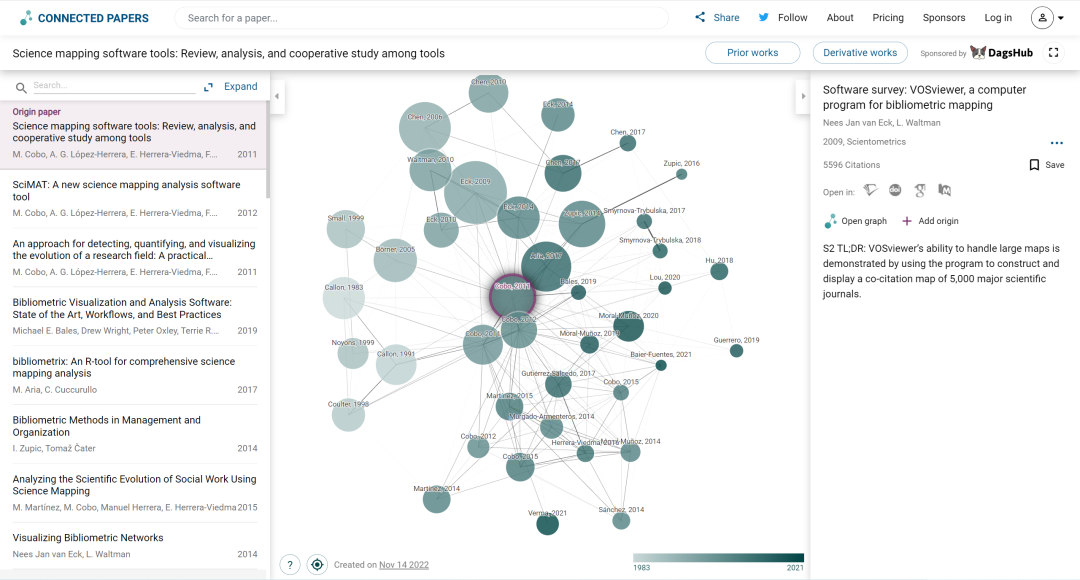Click the paper list scrollbar
Screen dimensions: 1080x580
(x=267, y=149)
